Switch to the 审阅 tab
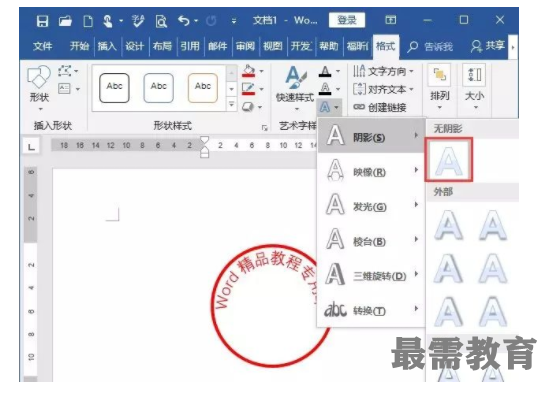The image size is (543, 393). (x=245, y=46)
